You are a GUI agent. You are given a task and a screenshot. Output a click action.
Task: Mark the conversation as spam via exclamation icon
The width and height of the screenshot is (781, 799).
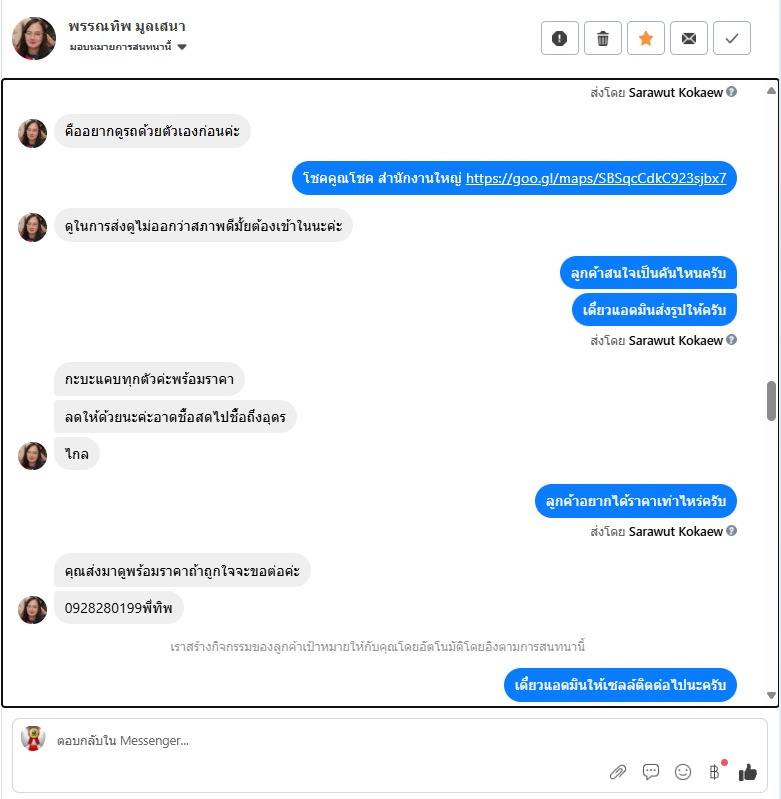(559, 38)
